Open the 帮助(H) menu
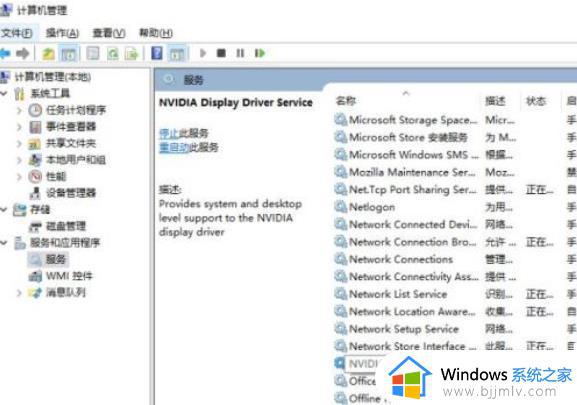The width and height of the screenshot is (577, 405). click(156, 33)
